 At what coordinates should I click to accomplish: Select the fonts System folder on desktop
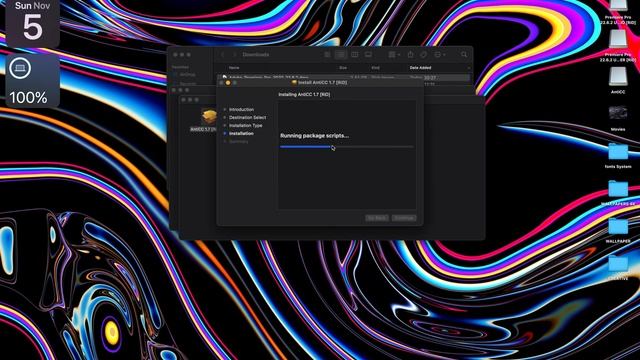(x=618, y=152)
